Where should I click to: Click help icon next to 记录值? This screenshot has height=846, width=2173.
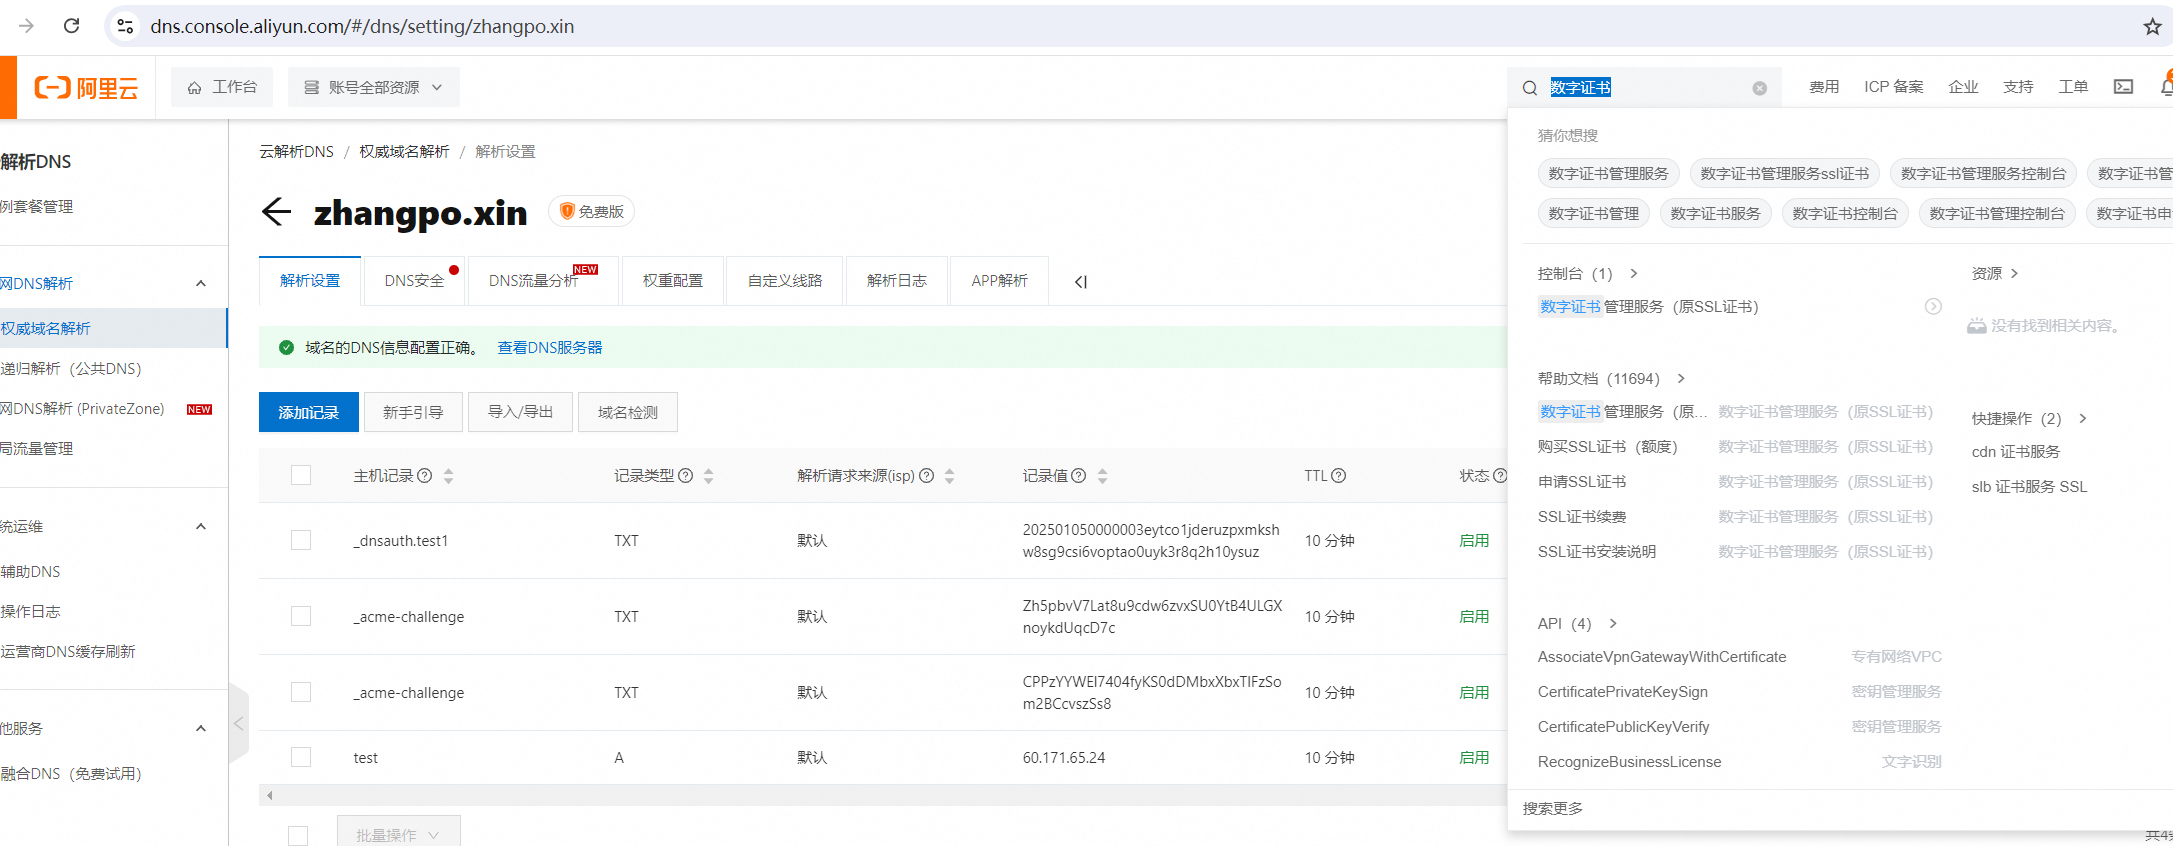click(1078, 476)
